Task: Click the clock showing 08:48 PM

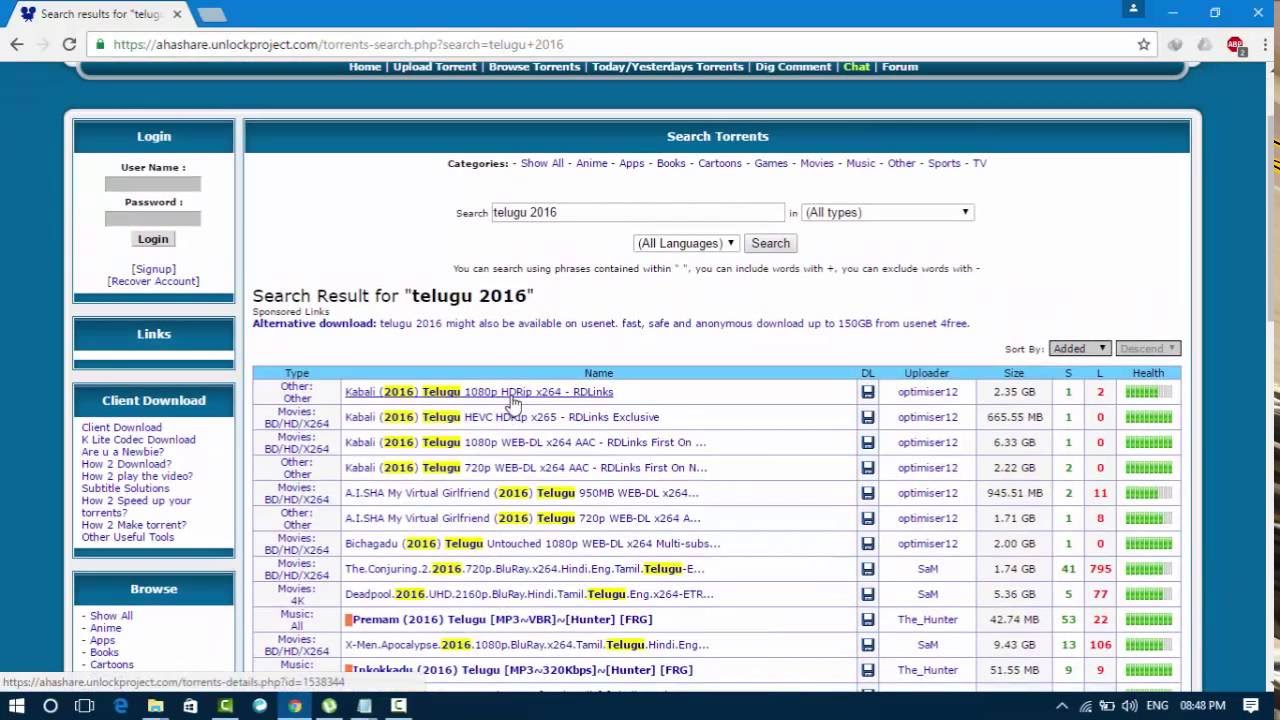Action: [x=1203, y=705]
